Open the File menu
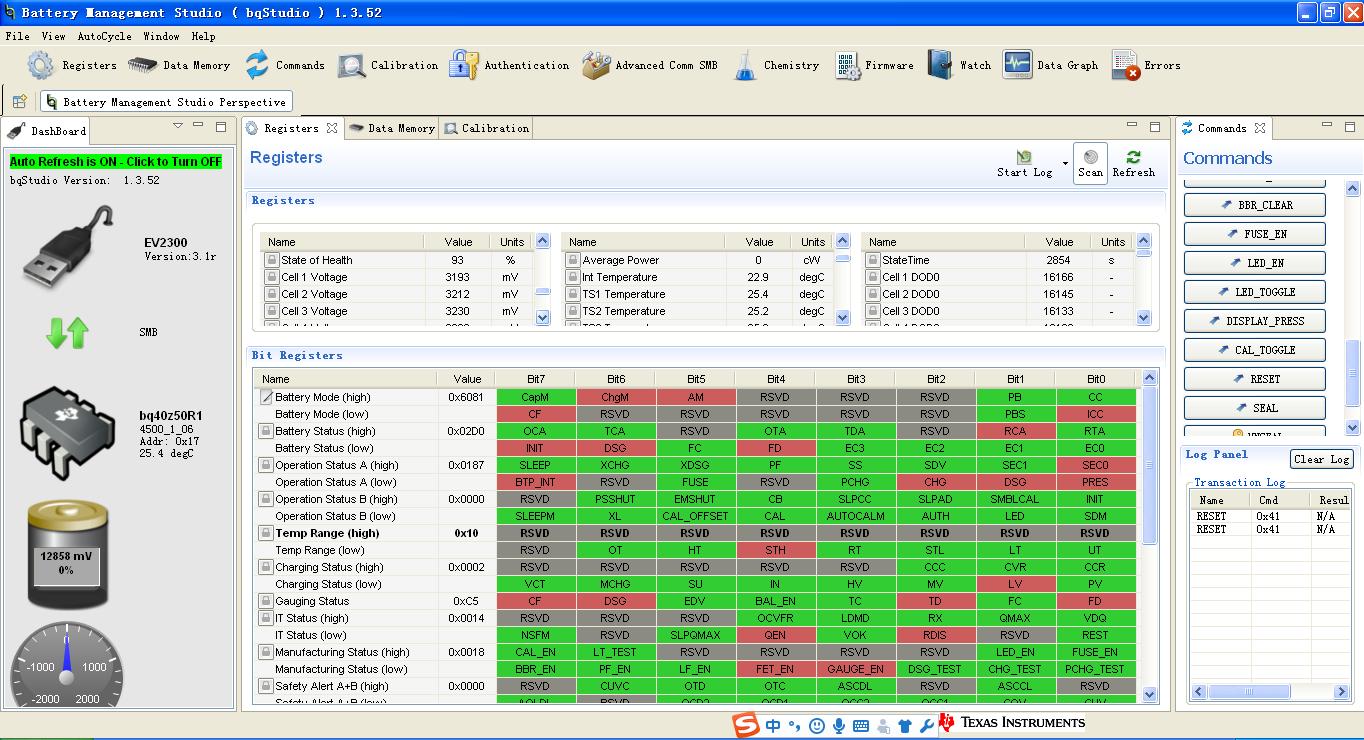The image size is (1364, 740). click(x=17, y=36)
